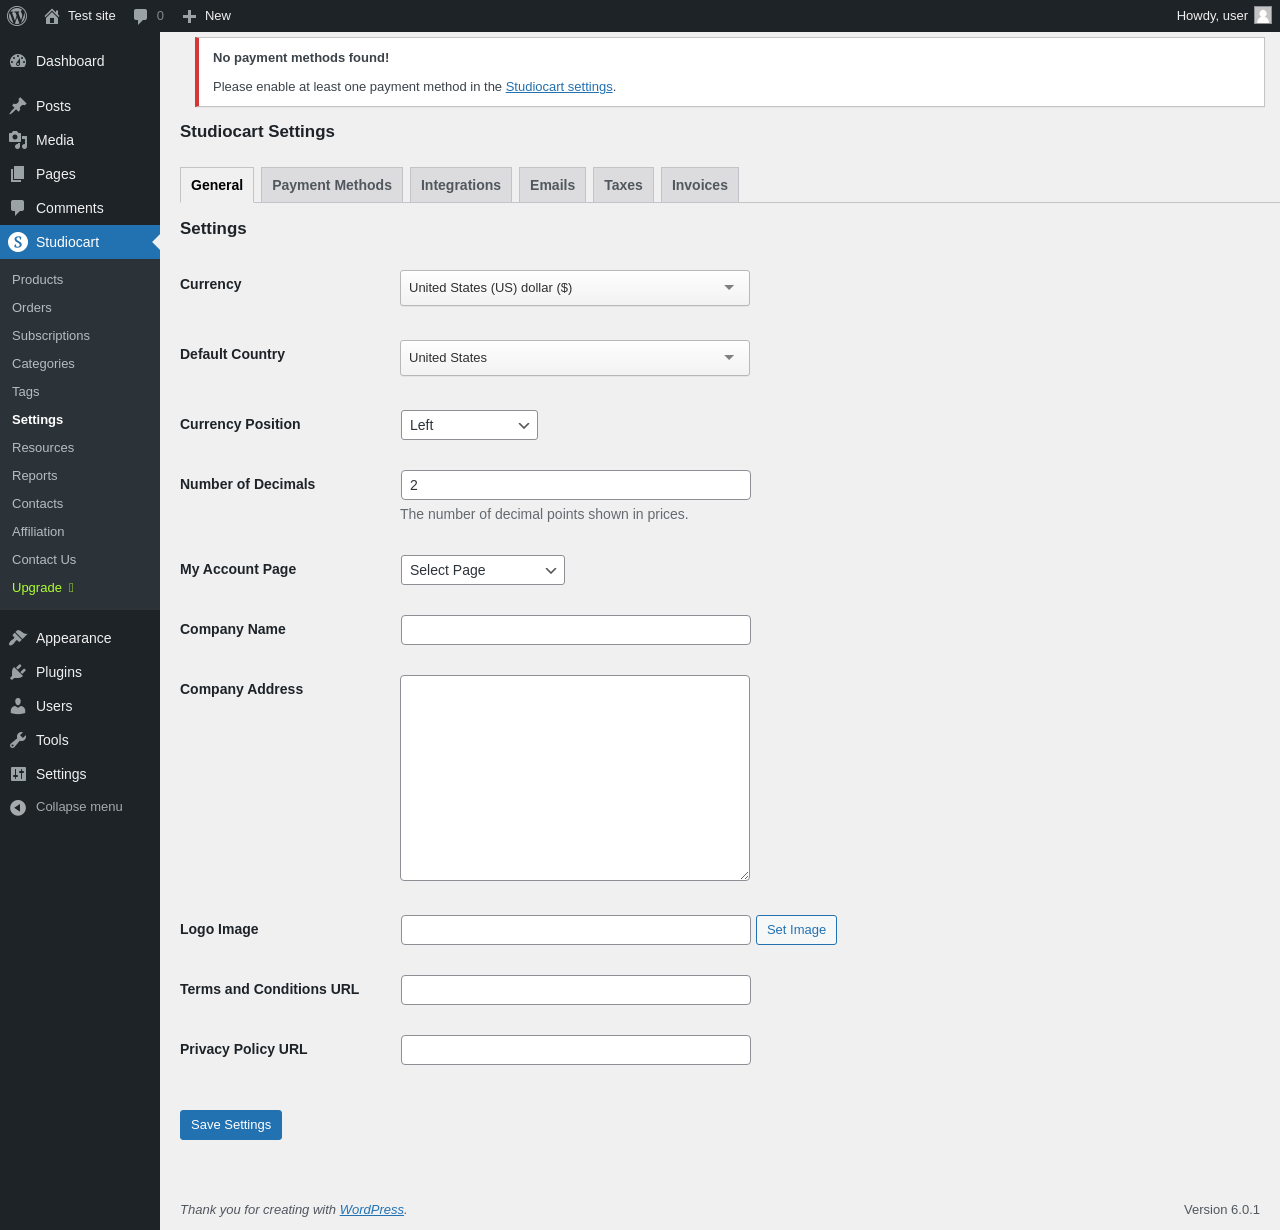The height and width of the screenshot is (1230, 1280).
Task: Open the Integrations tab
Action: point(461,185)
